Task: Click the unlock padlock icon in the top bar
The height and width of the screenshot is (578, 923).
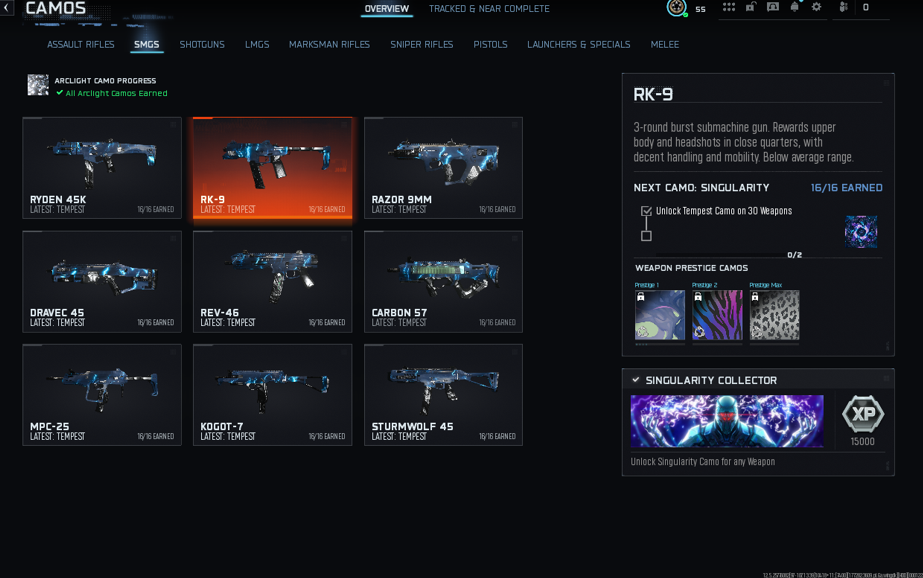Action: (x=751, y=8)
